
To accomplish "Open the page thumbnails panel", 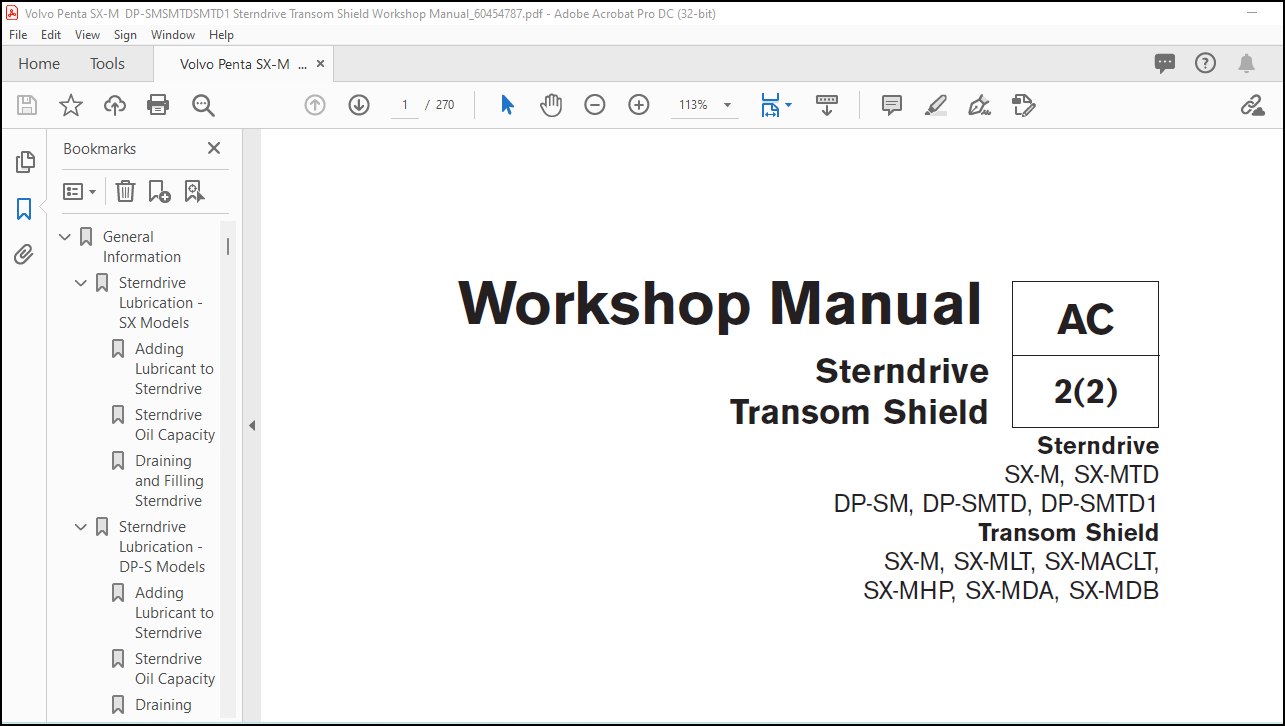I will 25,162.
